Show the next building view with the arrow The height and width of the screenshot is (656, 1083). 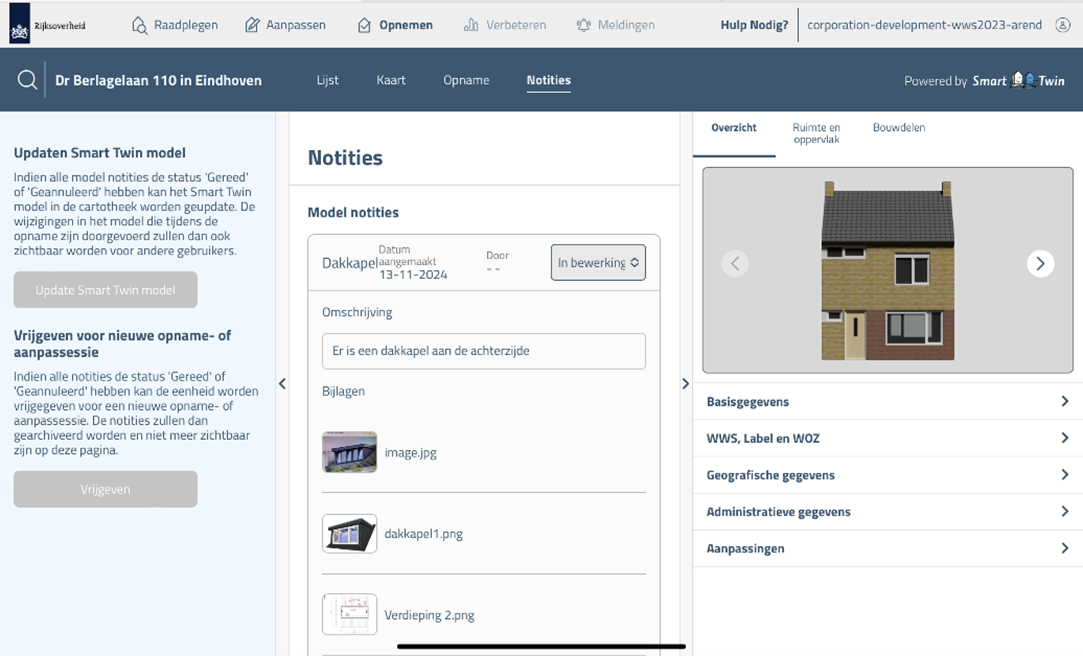pos(1040,264)
